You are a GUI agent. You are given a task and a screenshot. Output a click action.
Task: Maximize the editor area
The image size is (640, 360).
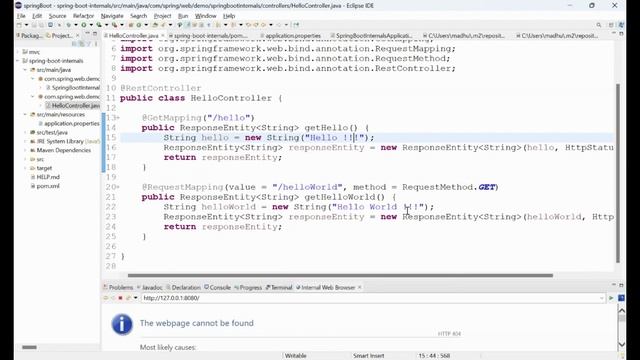[621, 34]
